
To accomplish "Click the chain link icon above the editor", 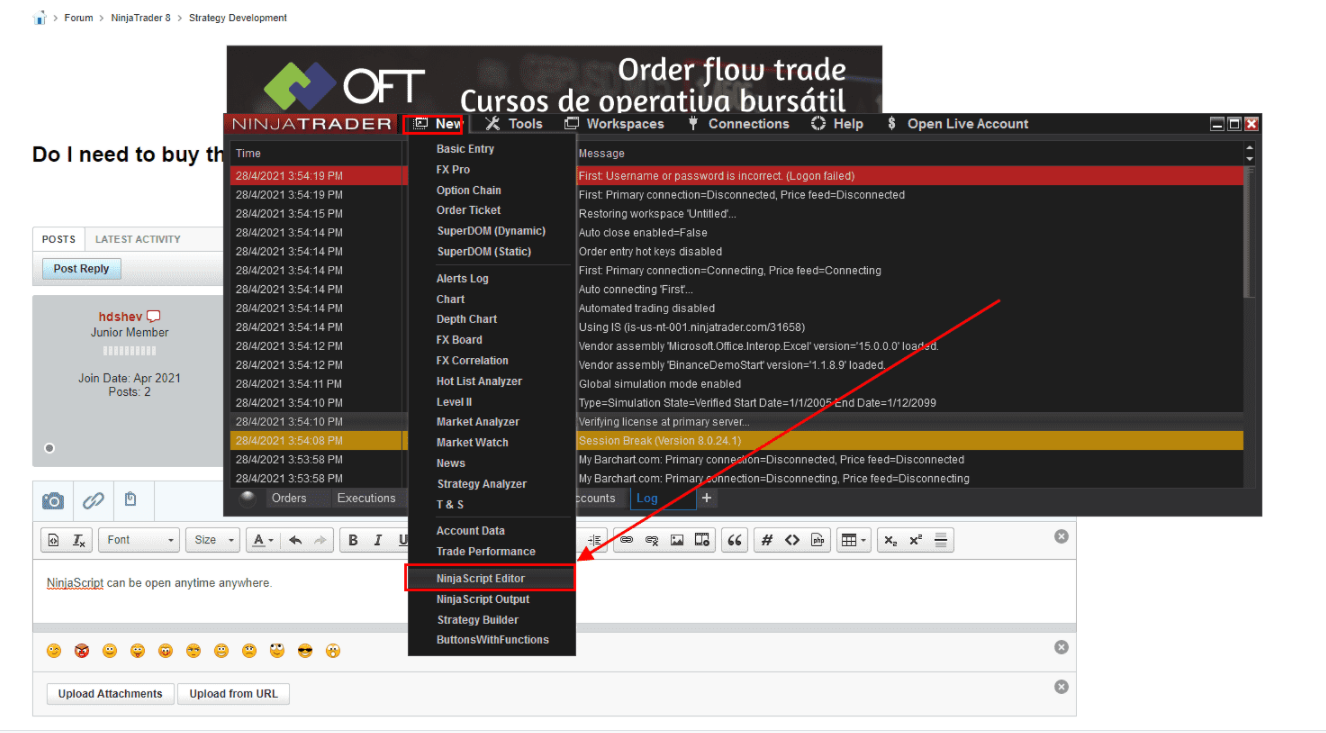I will tap(93, 500).
